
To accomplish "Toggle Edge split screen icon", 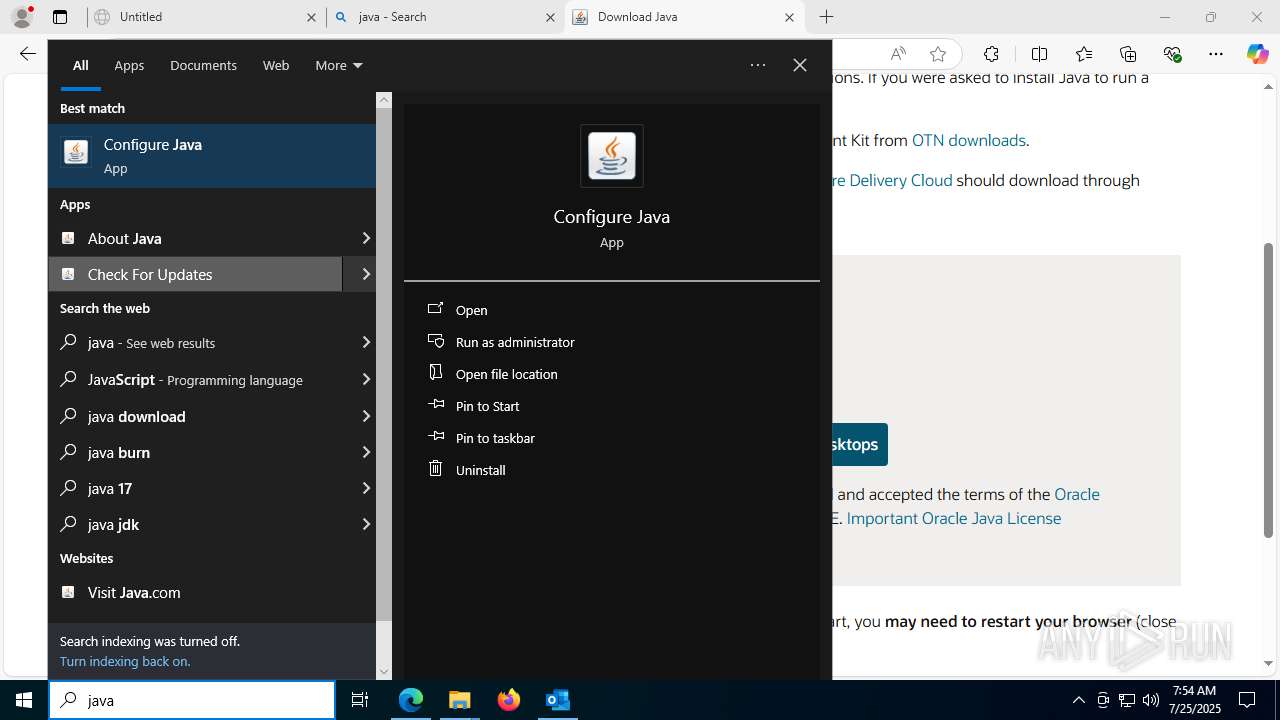I will tap(1039, 54).
